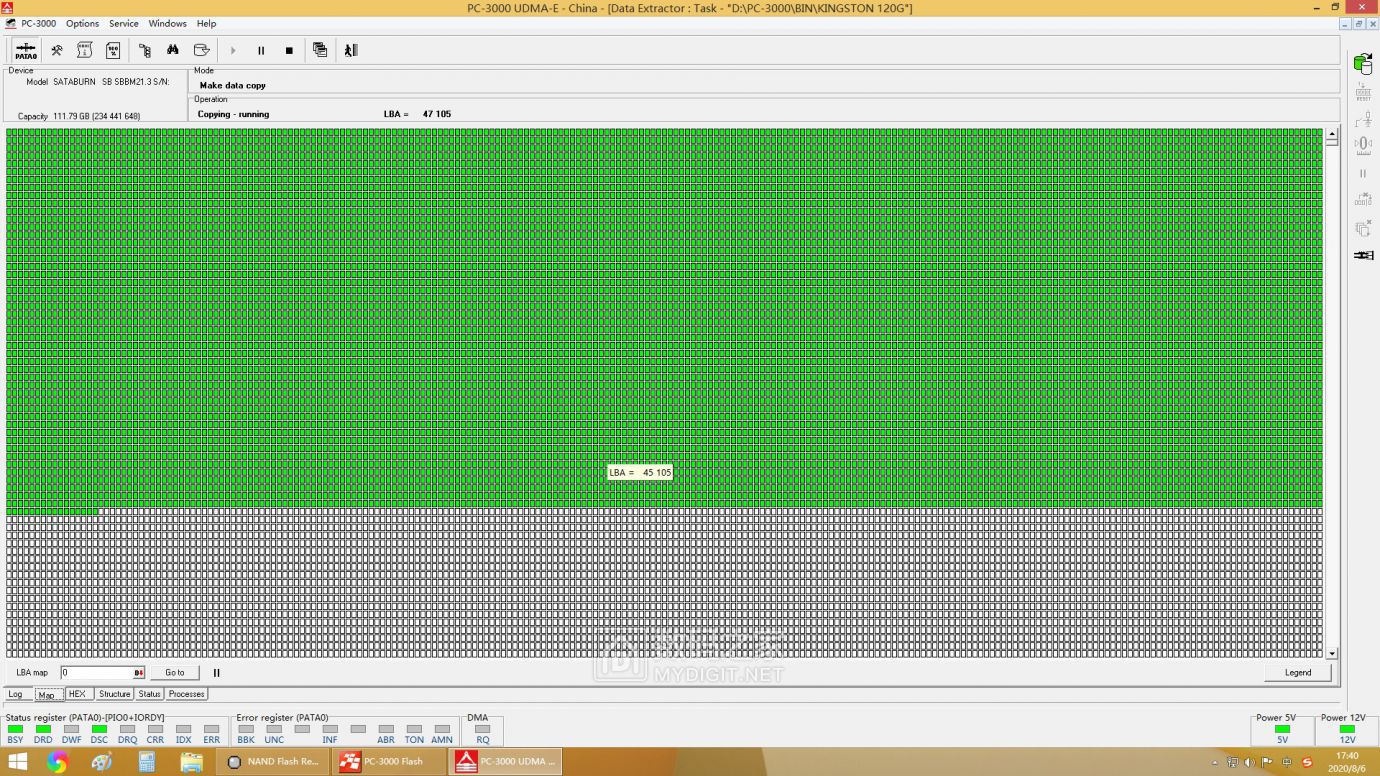
Task: Click the Make data copy mode text
Action: click(233, 85)
